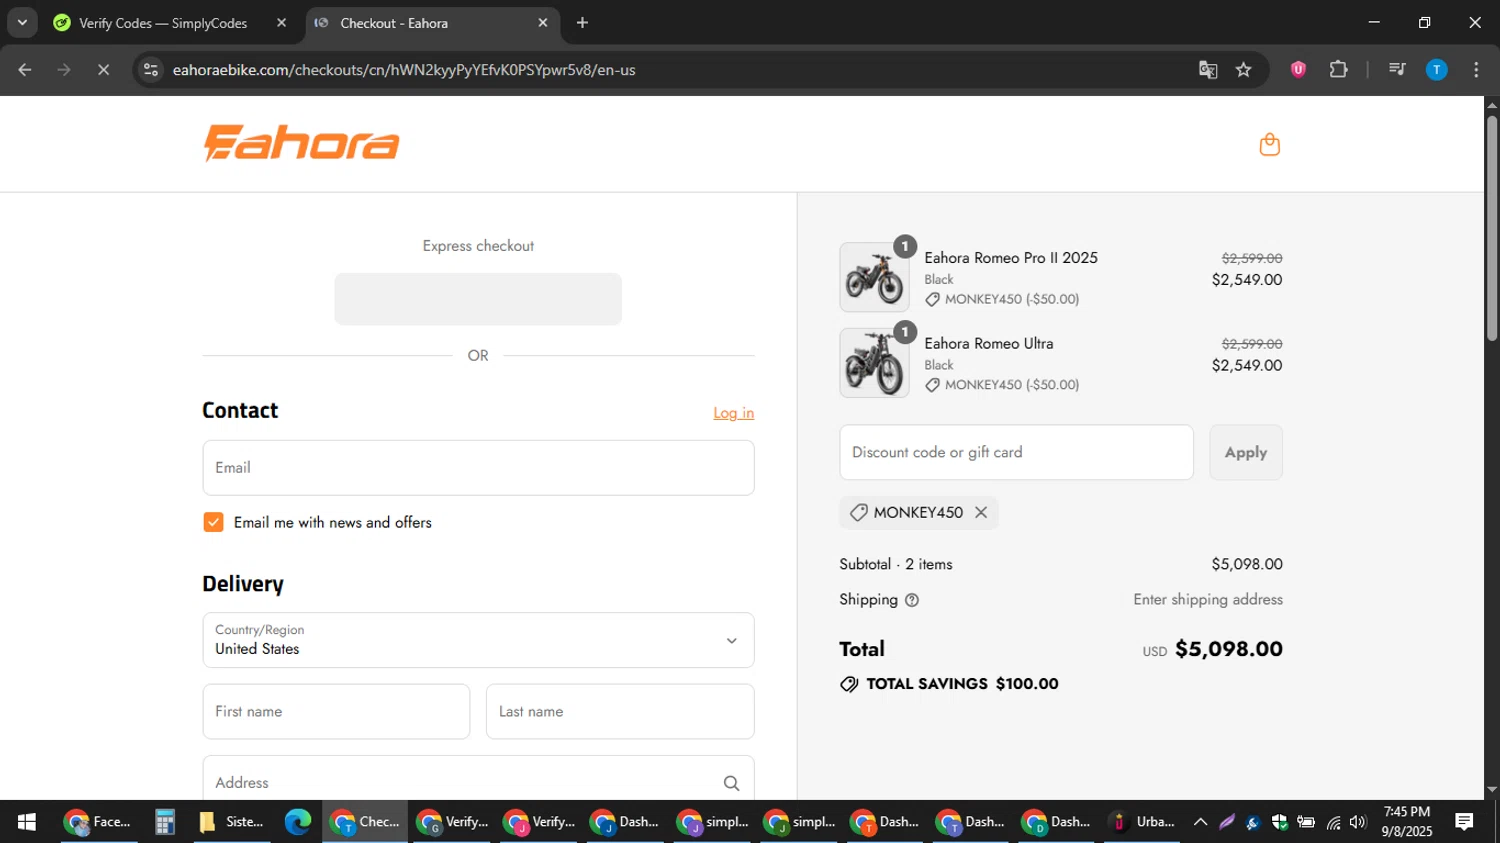The width and height of the screenshot is (1500, 843).
Task: Uncheck Email me with news and offers
Action: [213, 522]
